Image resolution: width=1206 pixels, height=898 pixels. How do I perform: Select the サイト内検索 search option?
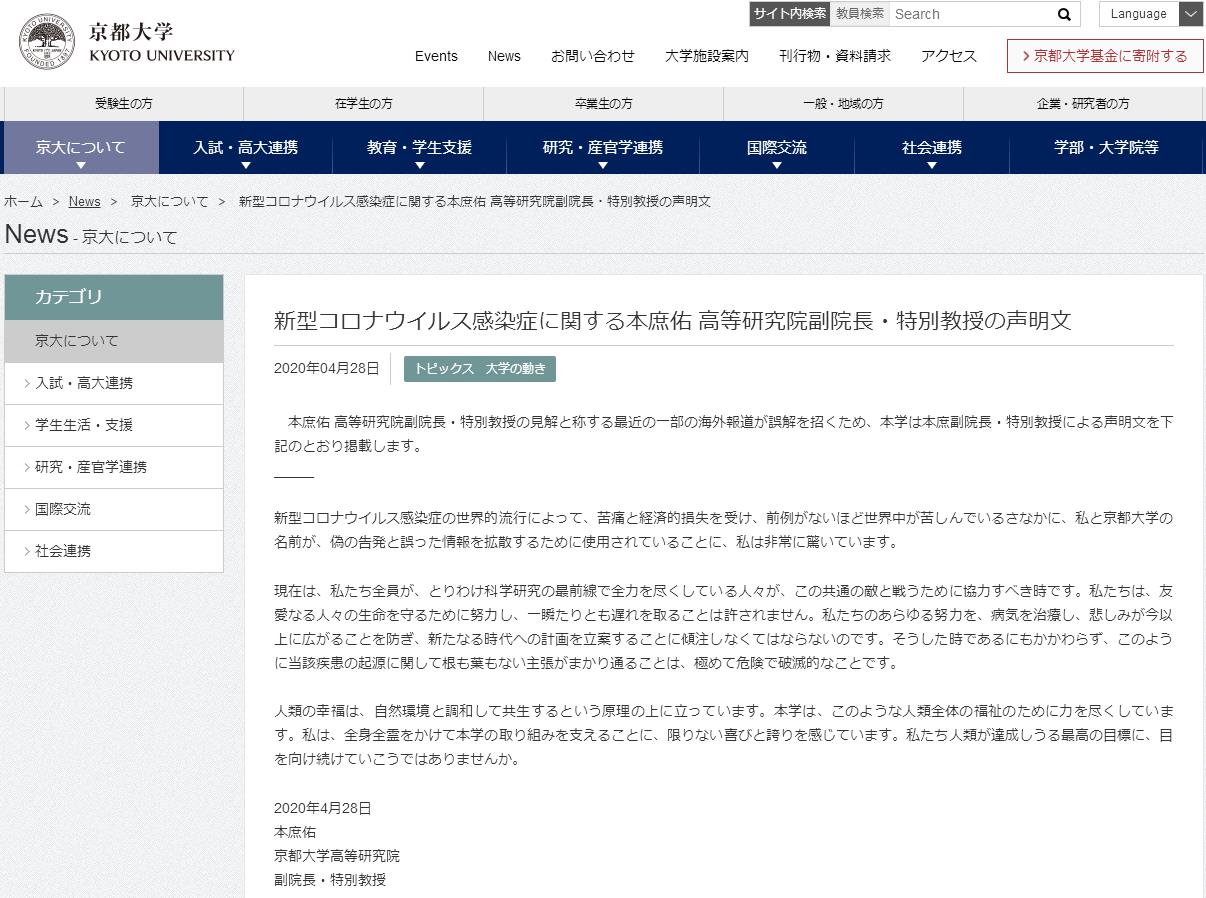789,14
